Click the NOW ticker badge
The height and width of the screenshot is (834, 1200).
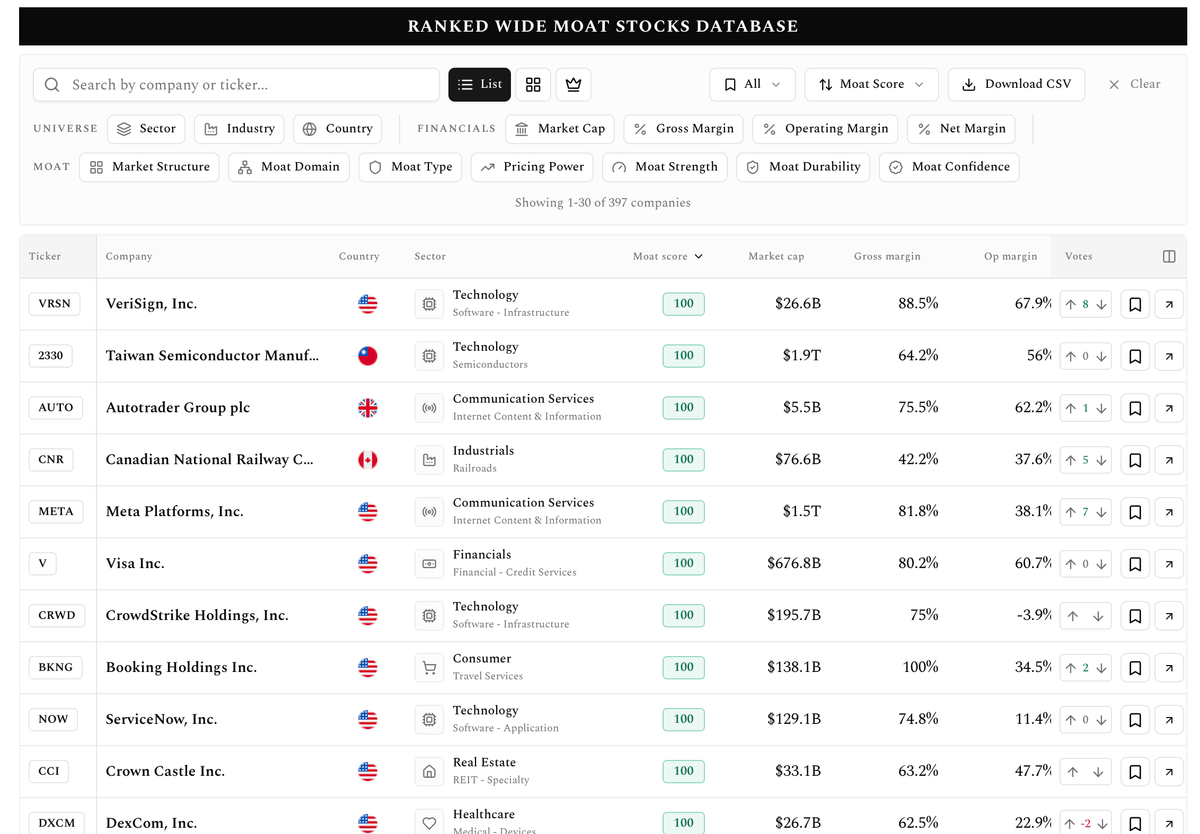coord(53,720)
